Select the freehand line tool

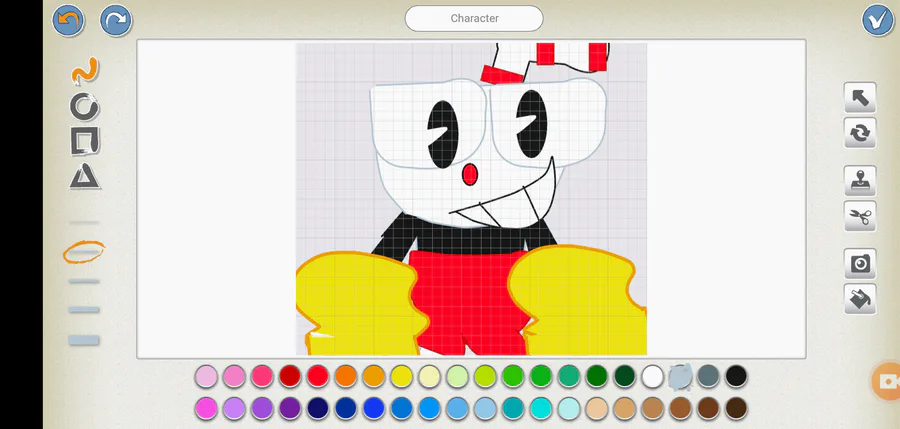click(85, 71)
